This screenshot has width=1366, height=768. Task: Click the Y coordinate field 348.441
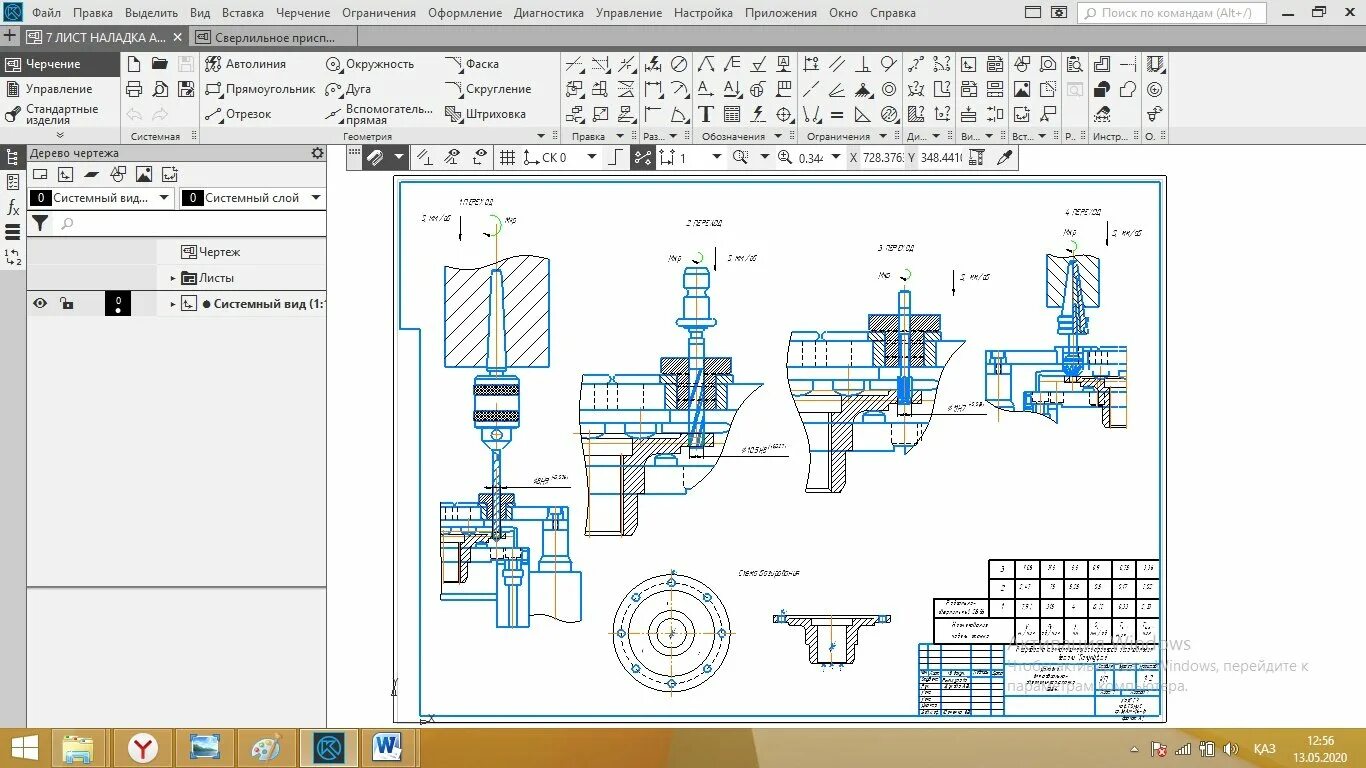[942, 157]
